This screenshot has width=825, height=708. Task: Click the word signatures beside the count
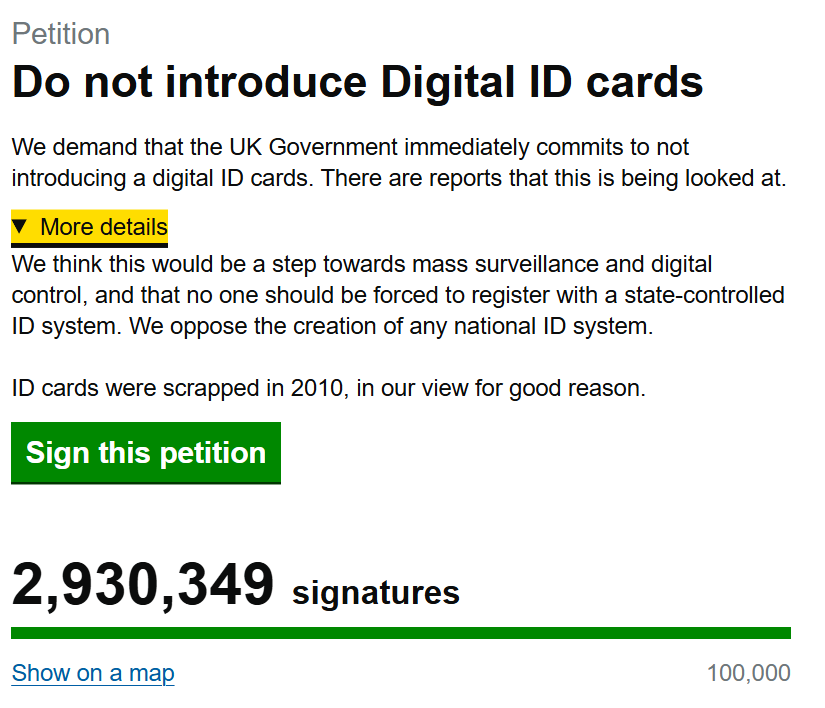coord(375,593)
